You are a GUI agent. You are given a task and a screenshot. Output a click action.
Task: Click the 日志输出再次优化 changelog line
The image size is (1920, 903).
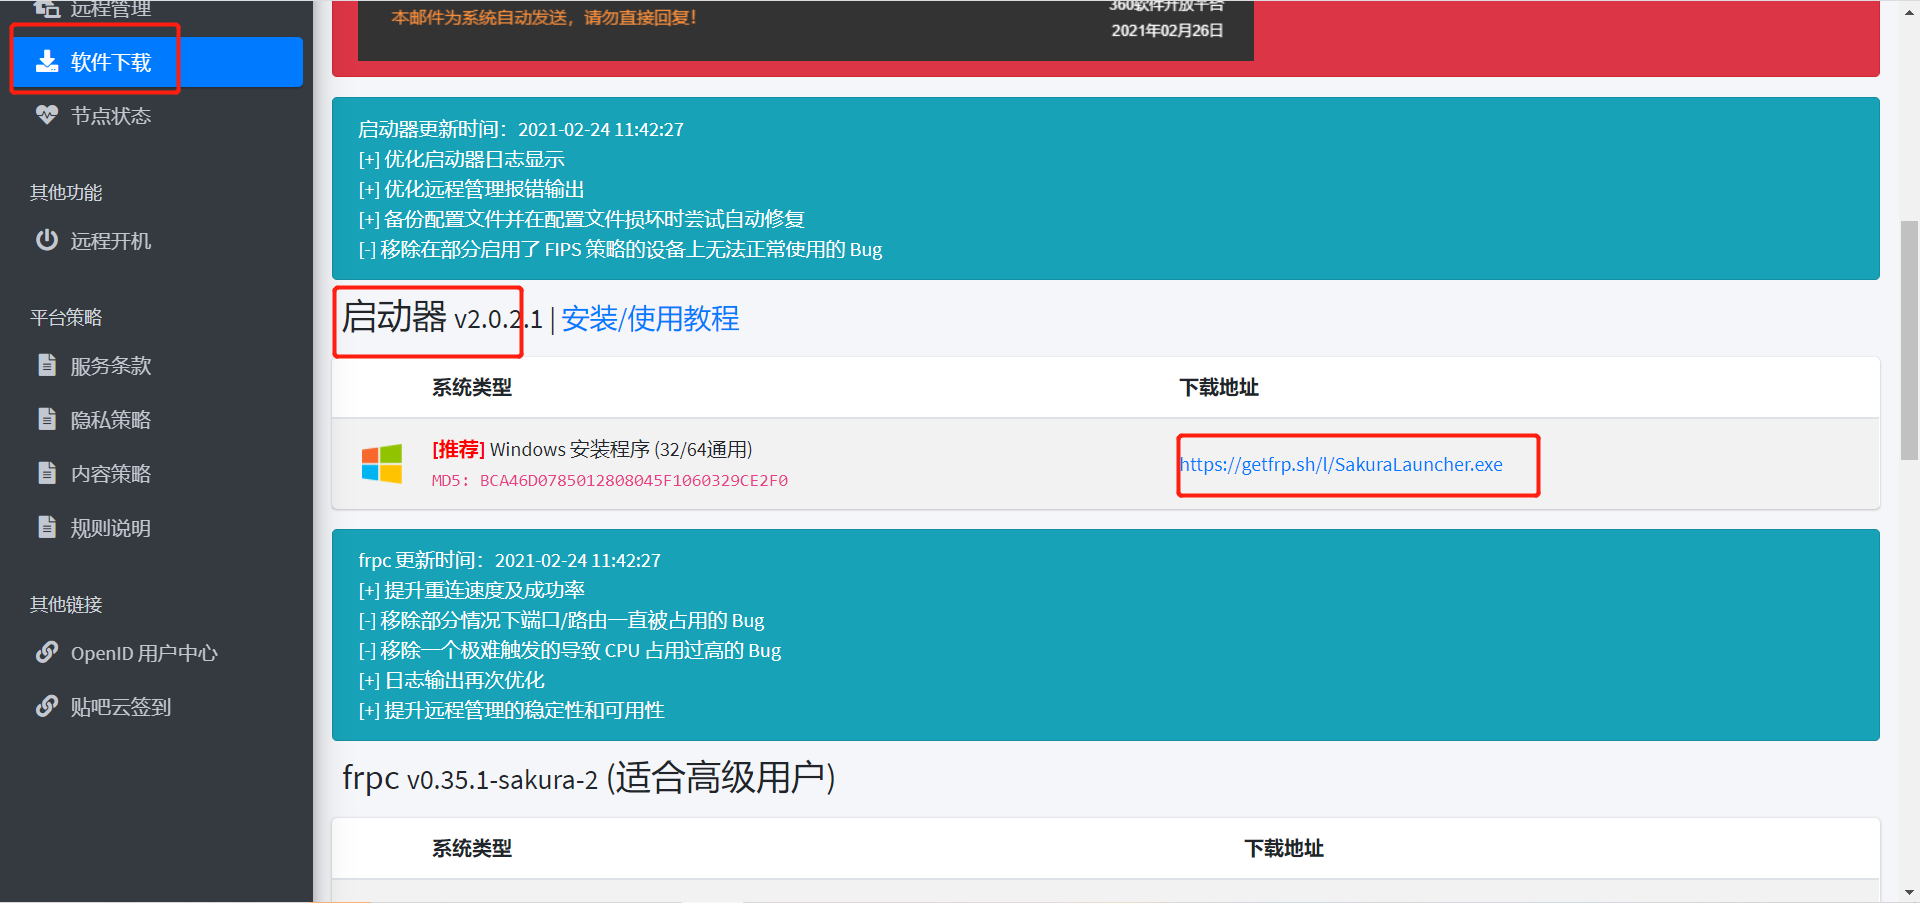click(x=451, y=681)
